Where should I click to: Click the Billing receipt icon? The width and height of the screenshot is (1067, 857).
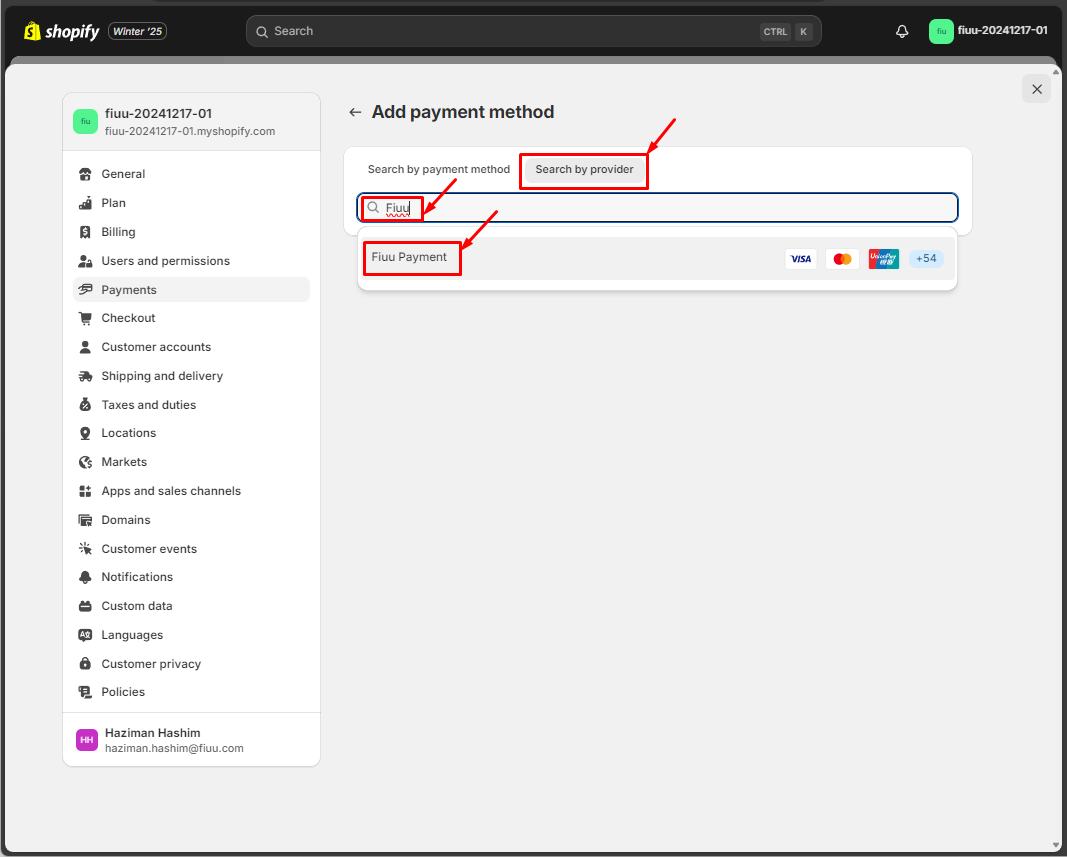pos(85,232)
